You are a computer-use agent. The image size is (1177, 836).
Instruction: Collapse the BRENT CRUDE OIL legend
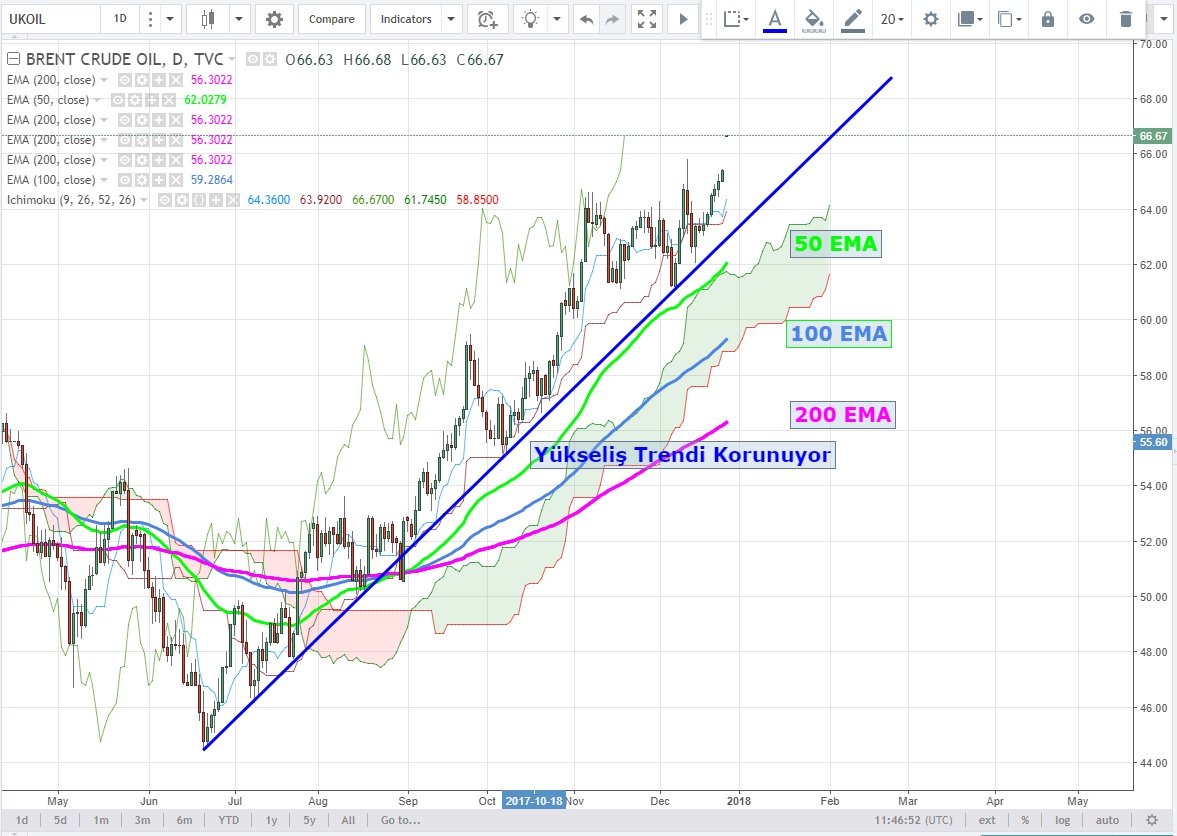coord(13,60)
